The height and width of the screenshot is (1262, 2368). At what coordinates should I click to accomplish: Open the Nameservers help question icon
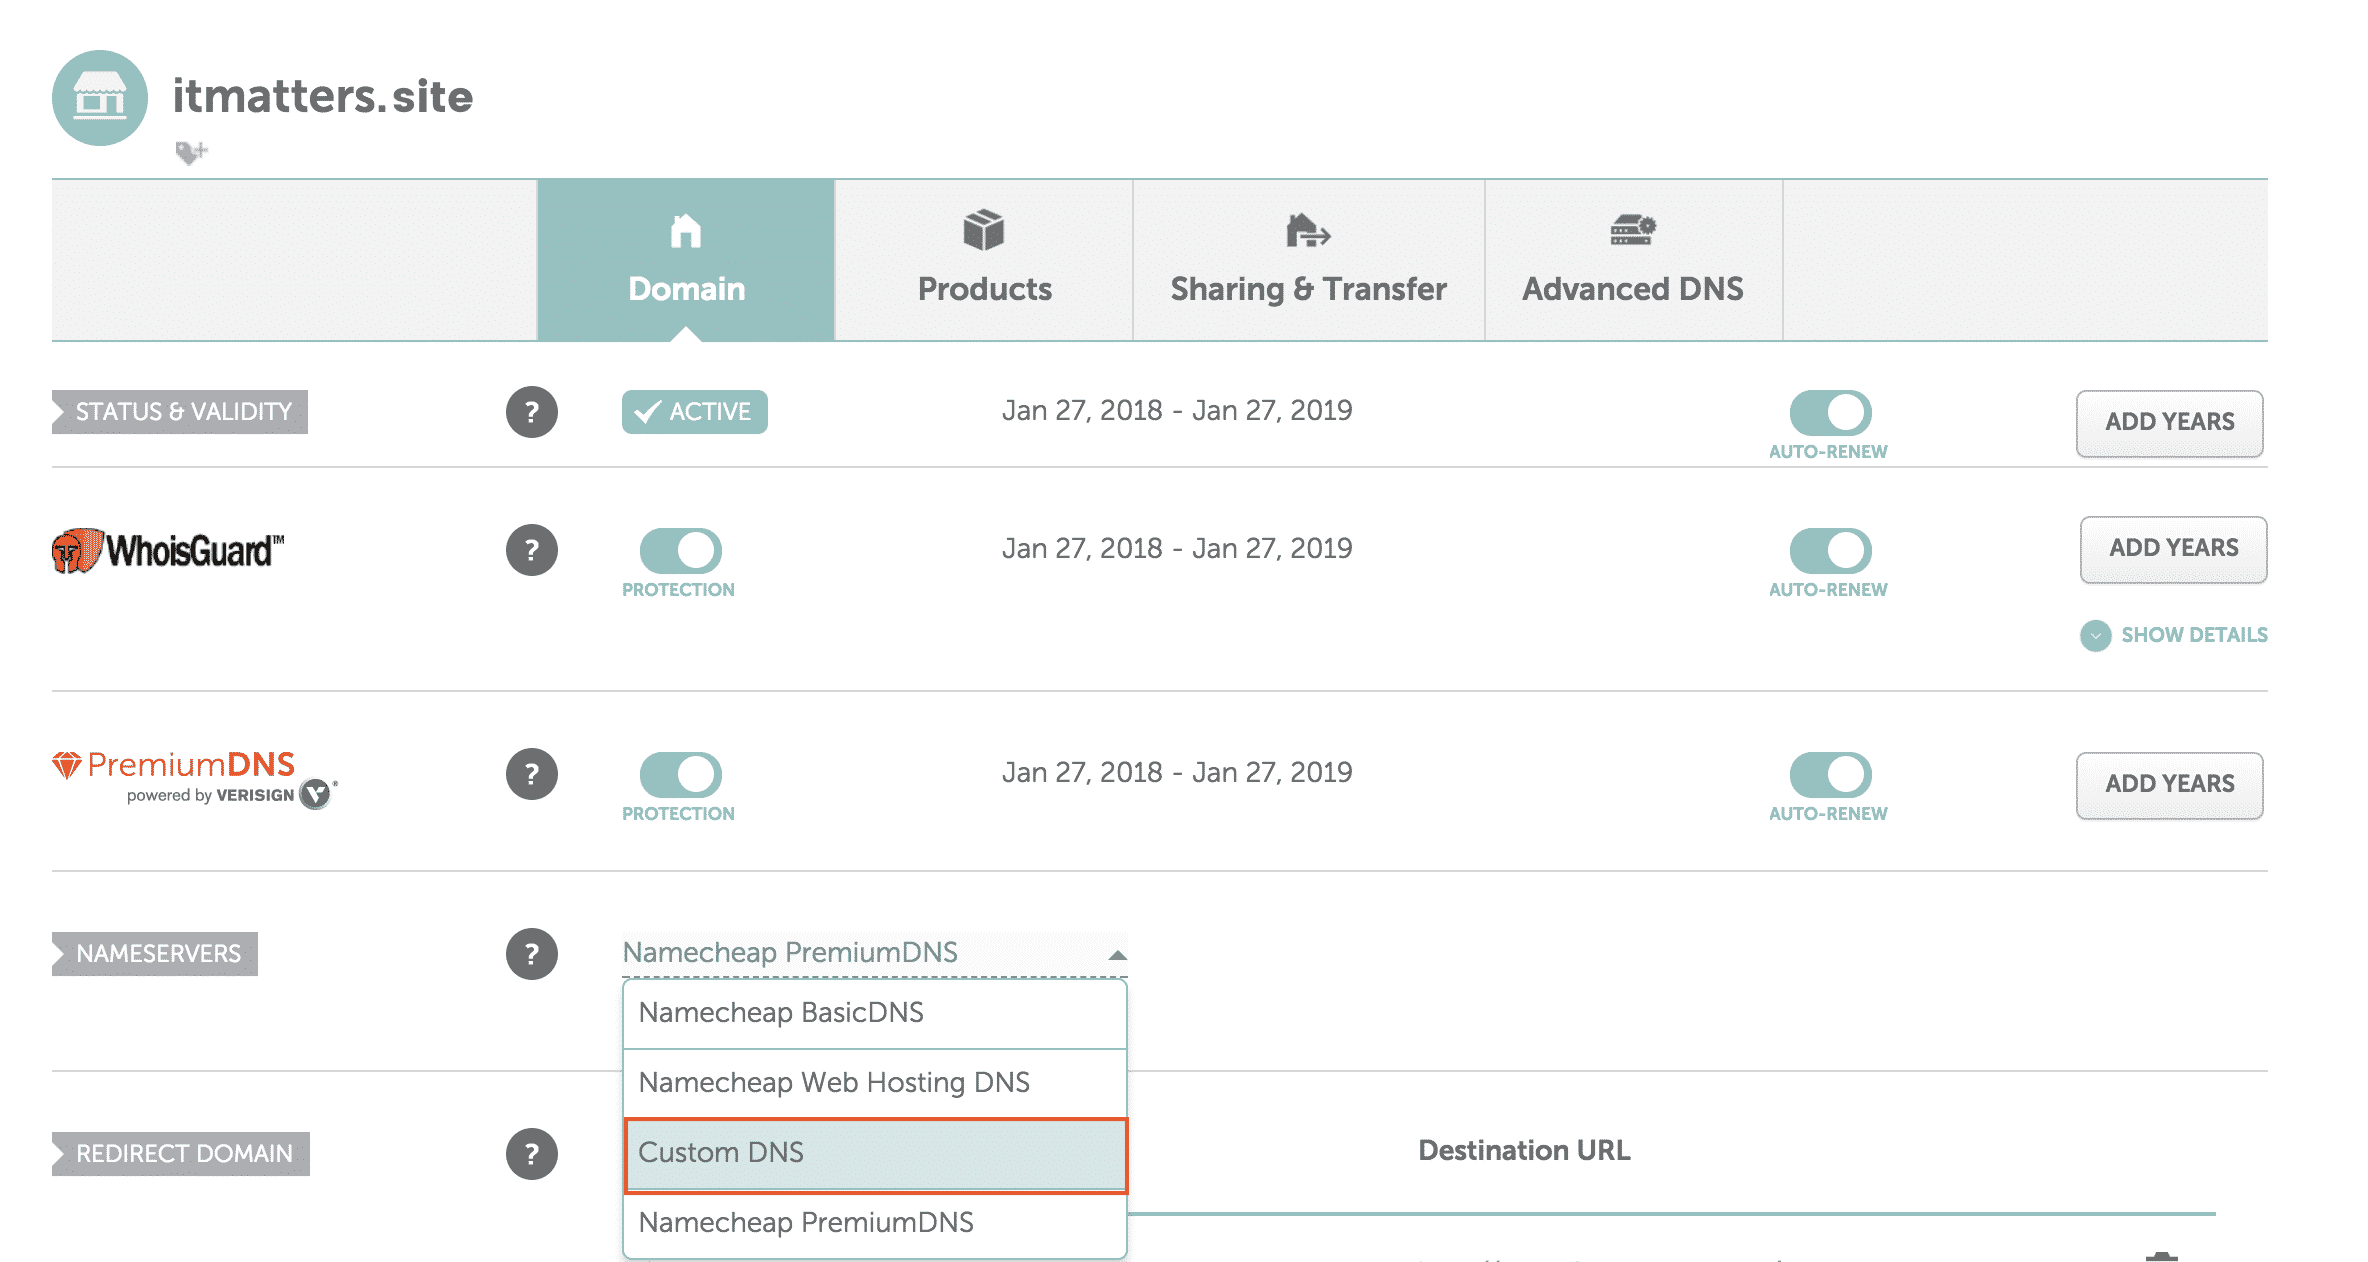(x=531, y=954)
